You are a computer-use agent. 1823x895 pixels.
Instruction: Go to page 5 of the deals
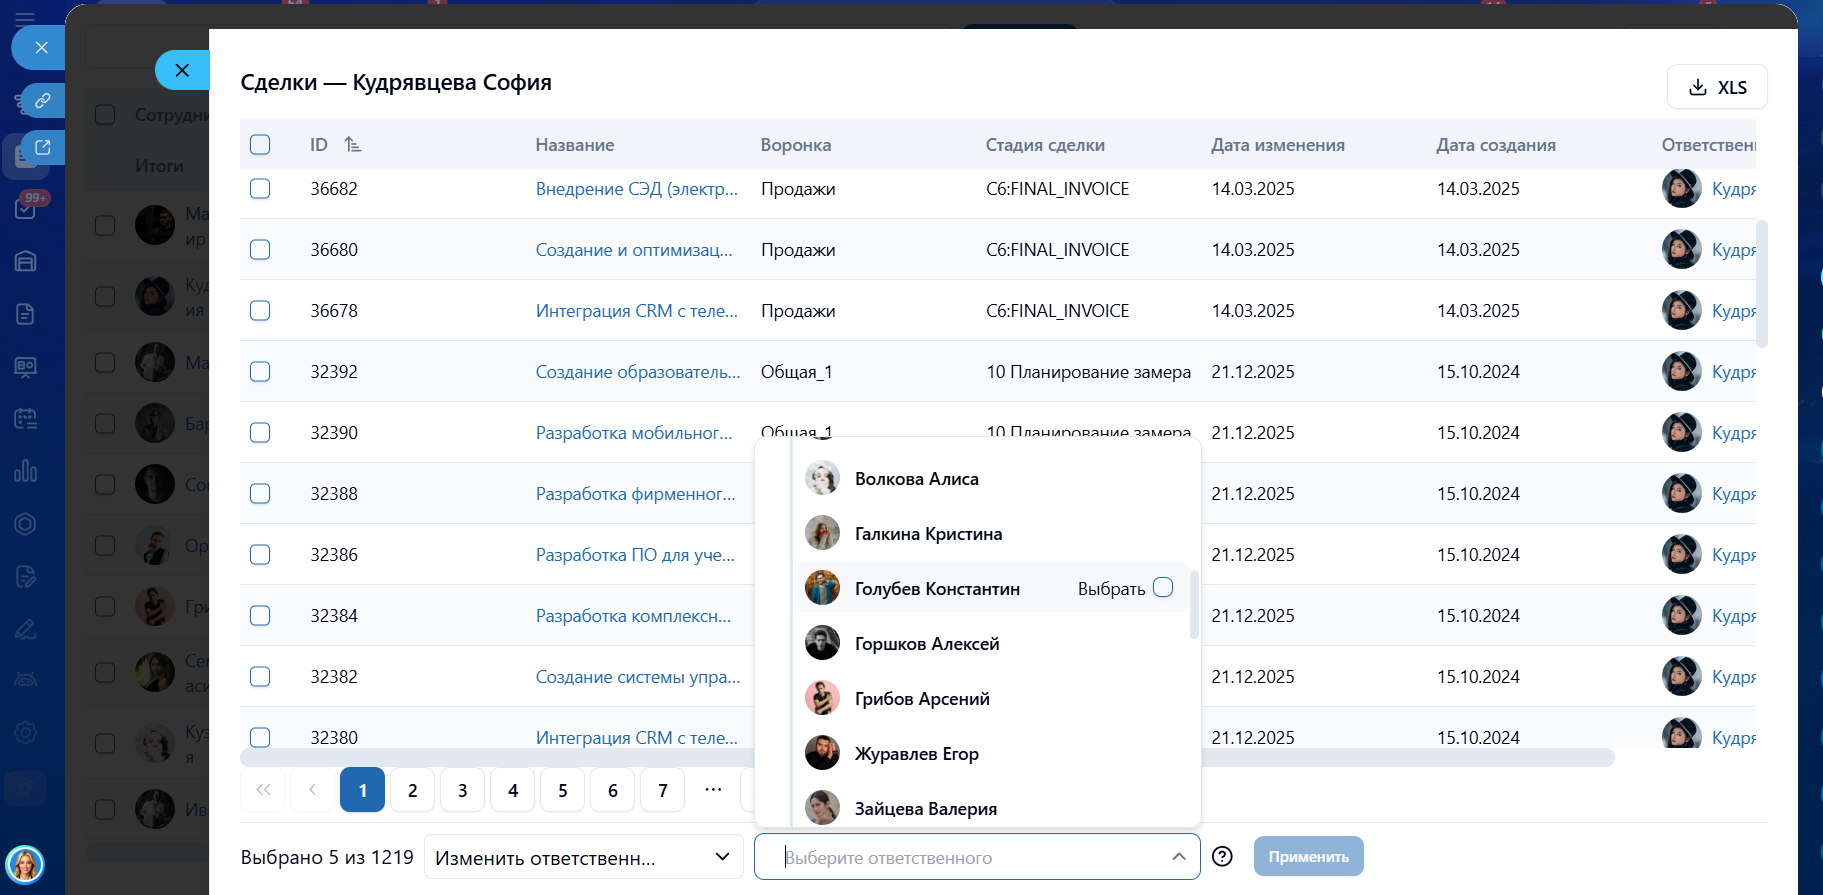tap(563, 790)
